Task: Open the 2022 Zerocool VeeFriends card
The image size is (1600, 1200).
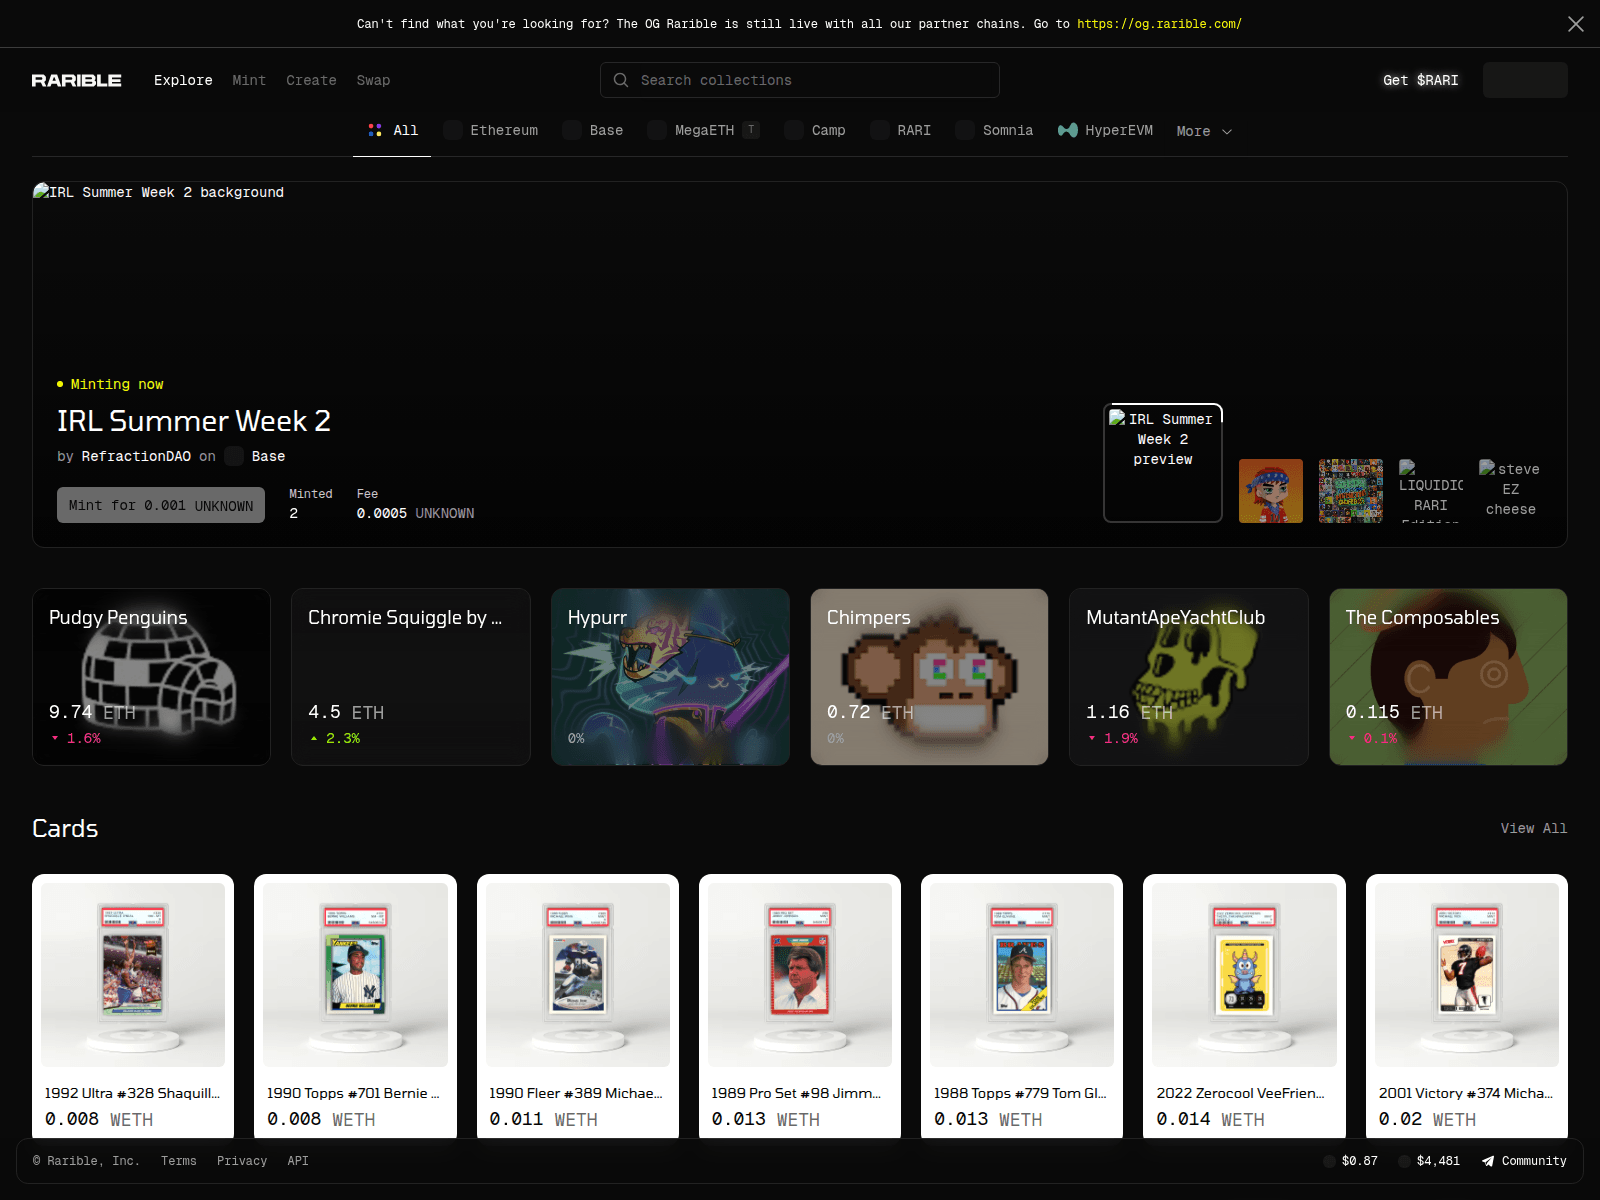Action: pyautogui.click(x=1244, y=1006)
